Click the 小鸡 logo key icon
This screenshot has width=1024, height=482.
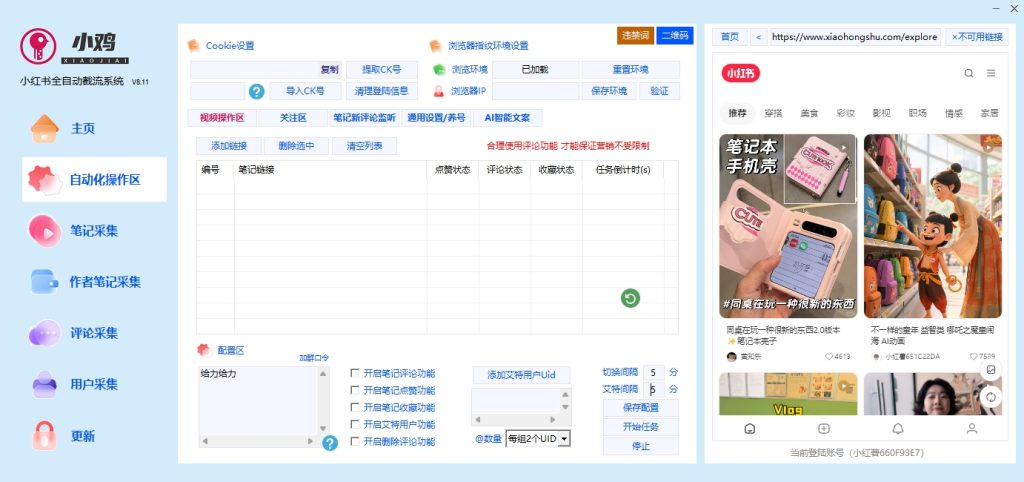[37, 46]
